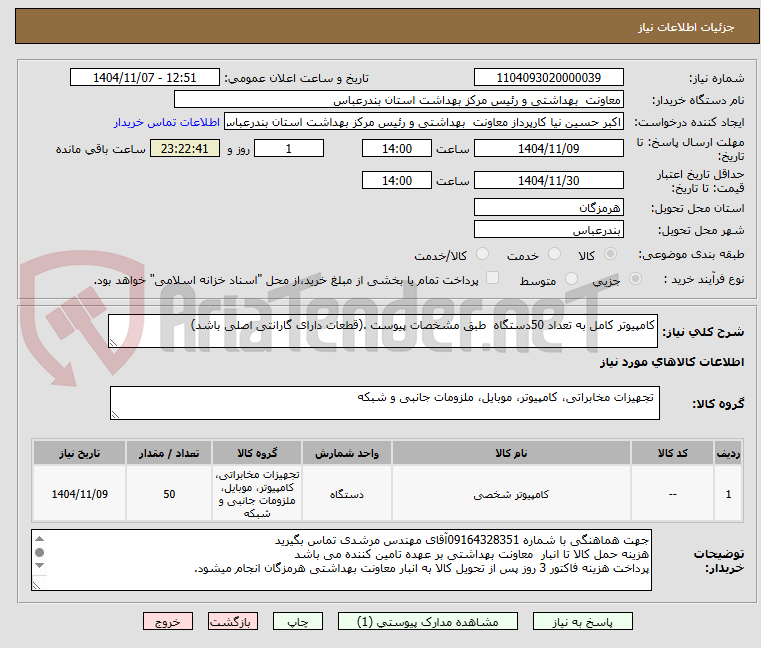761x648 pixels.
Task: Click the خروج exit button
Action: click(167, 621)
